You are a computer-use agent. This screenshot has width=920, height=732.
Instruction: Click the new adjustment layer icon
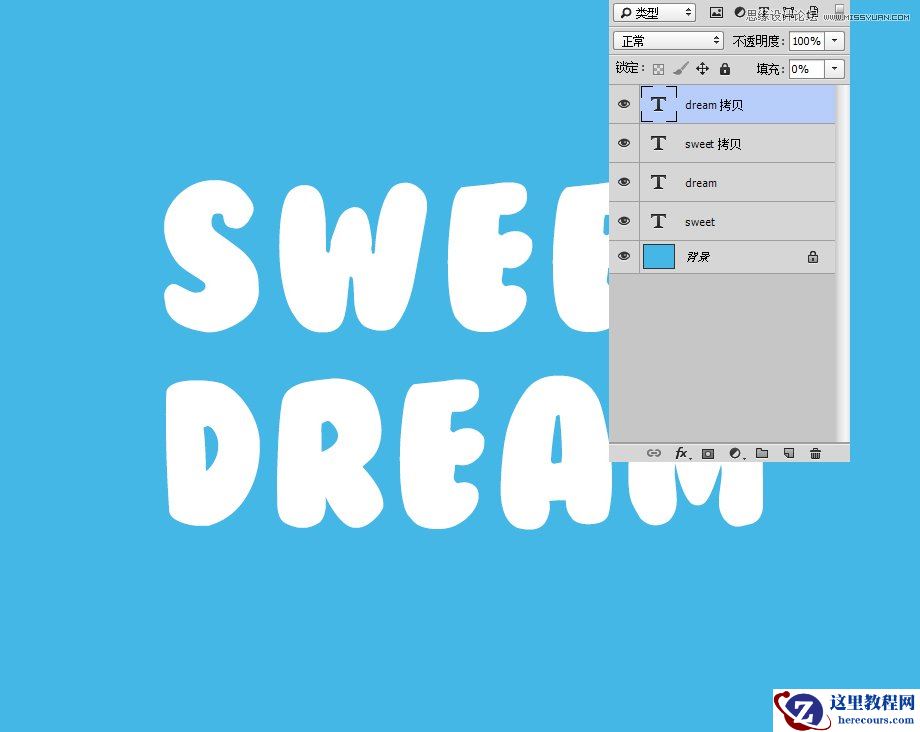click(x=735, y=453)
